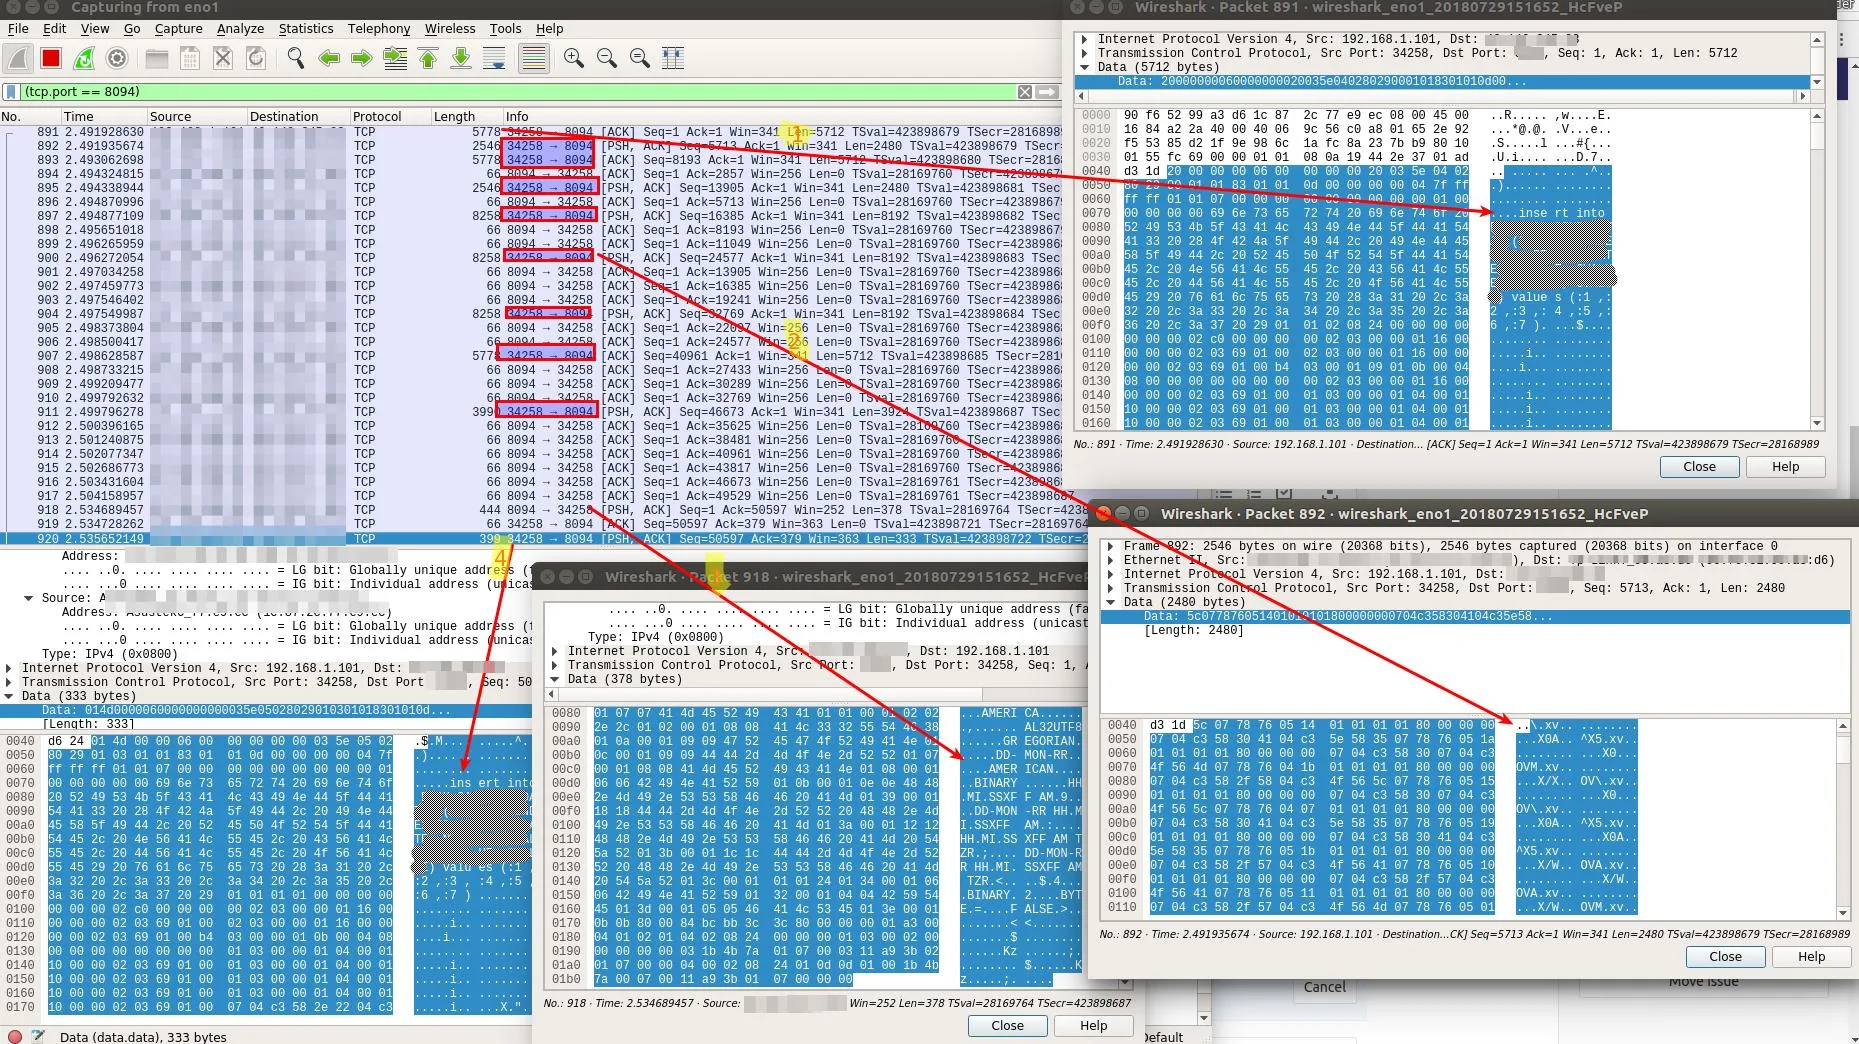Open Find Packet with the magnifier icon
Image resolution: width=1859 pixels, height=1044 pixels.
click(x=295, y=59)
